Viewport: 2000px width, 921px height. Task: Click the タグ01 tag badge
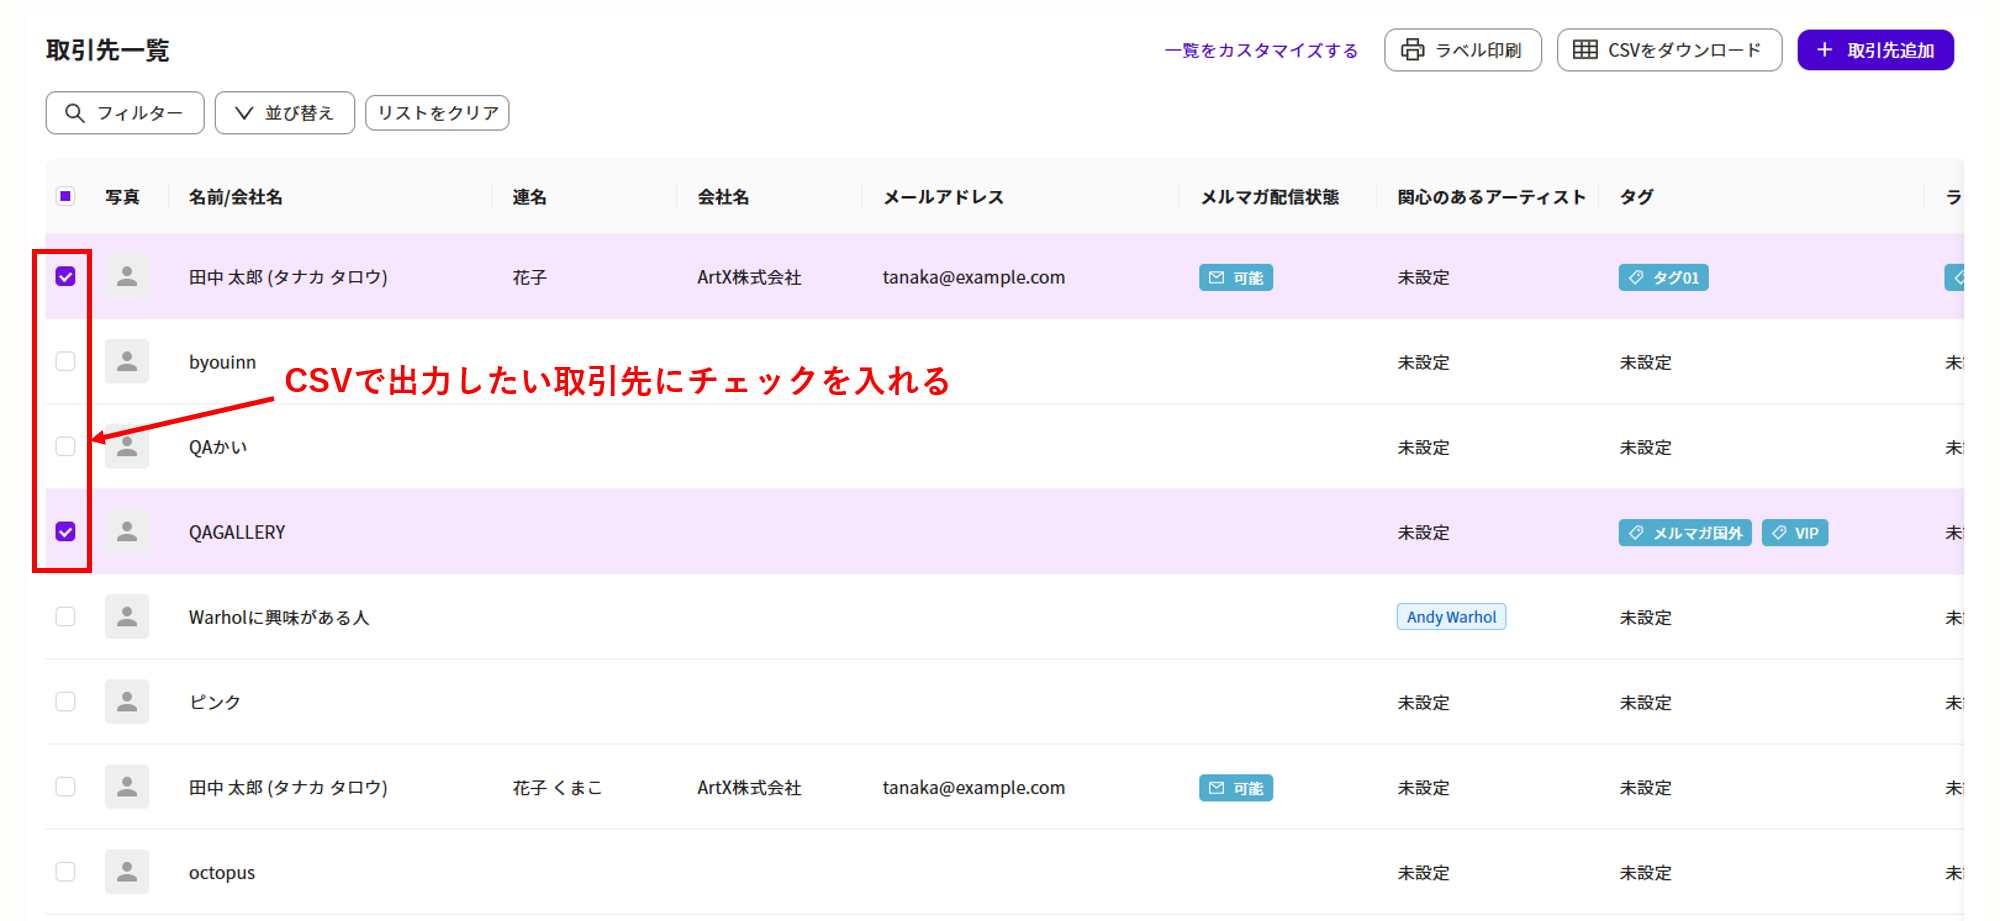pos(1663,278)
